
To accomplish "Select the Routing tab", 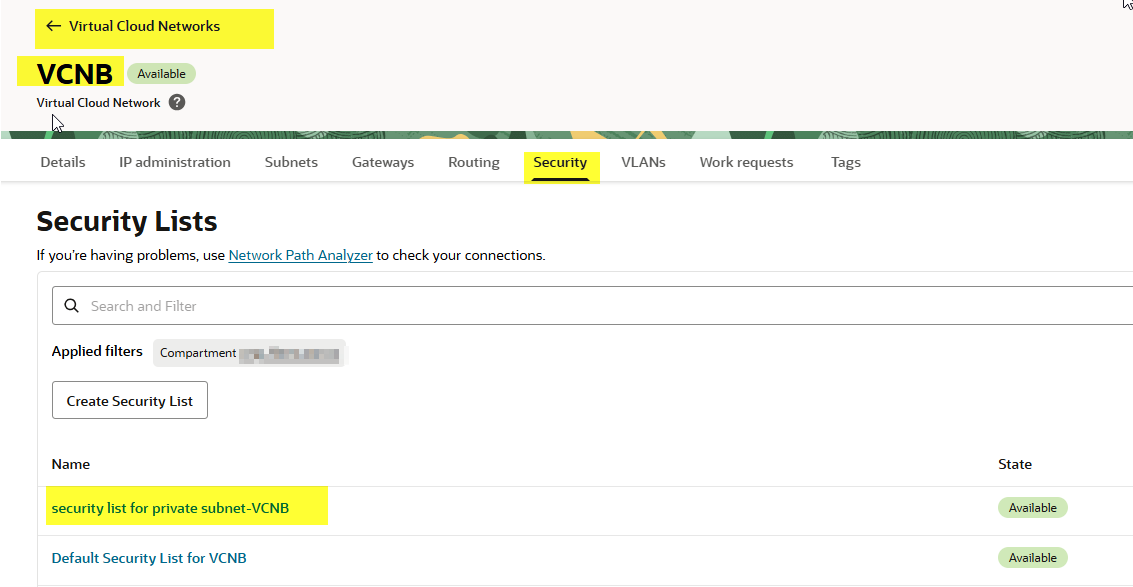I will [473, 162].
